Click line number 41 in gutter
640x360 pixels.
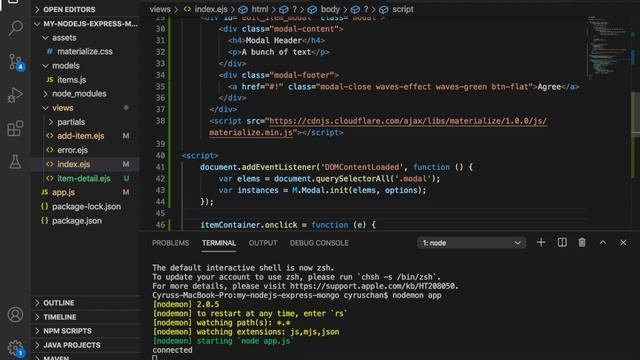pyautogui.click(x=160, y=167)
